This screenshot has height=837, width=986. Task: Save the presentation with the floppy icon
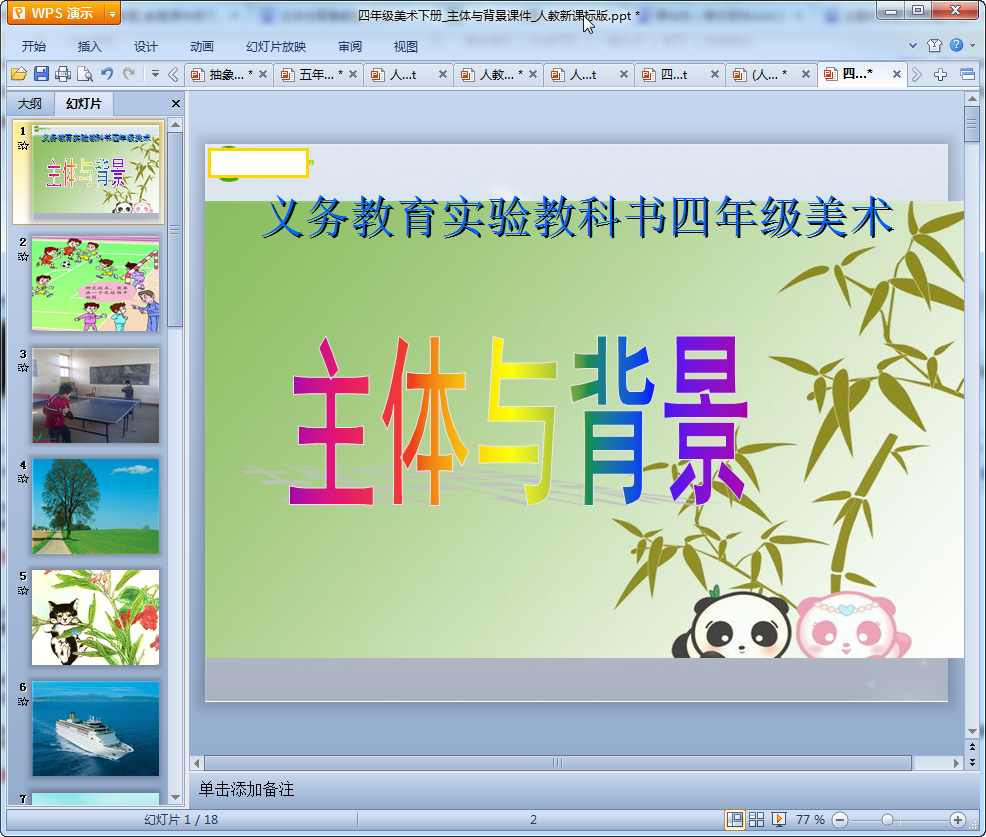(x=42, y=74)
